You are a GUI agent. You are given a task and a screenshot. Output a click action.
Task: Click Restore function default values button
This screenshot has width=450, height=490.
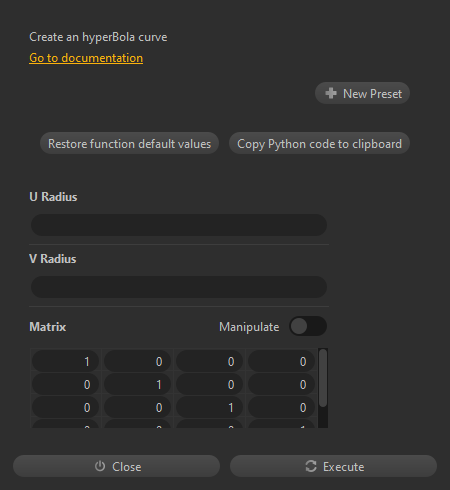pos(129,143)
